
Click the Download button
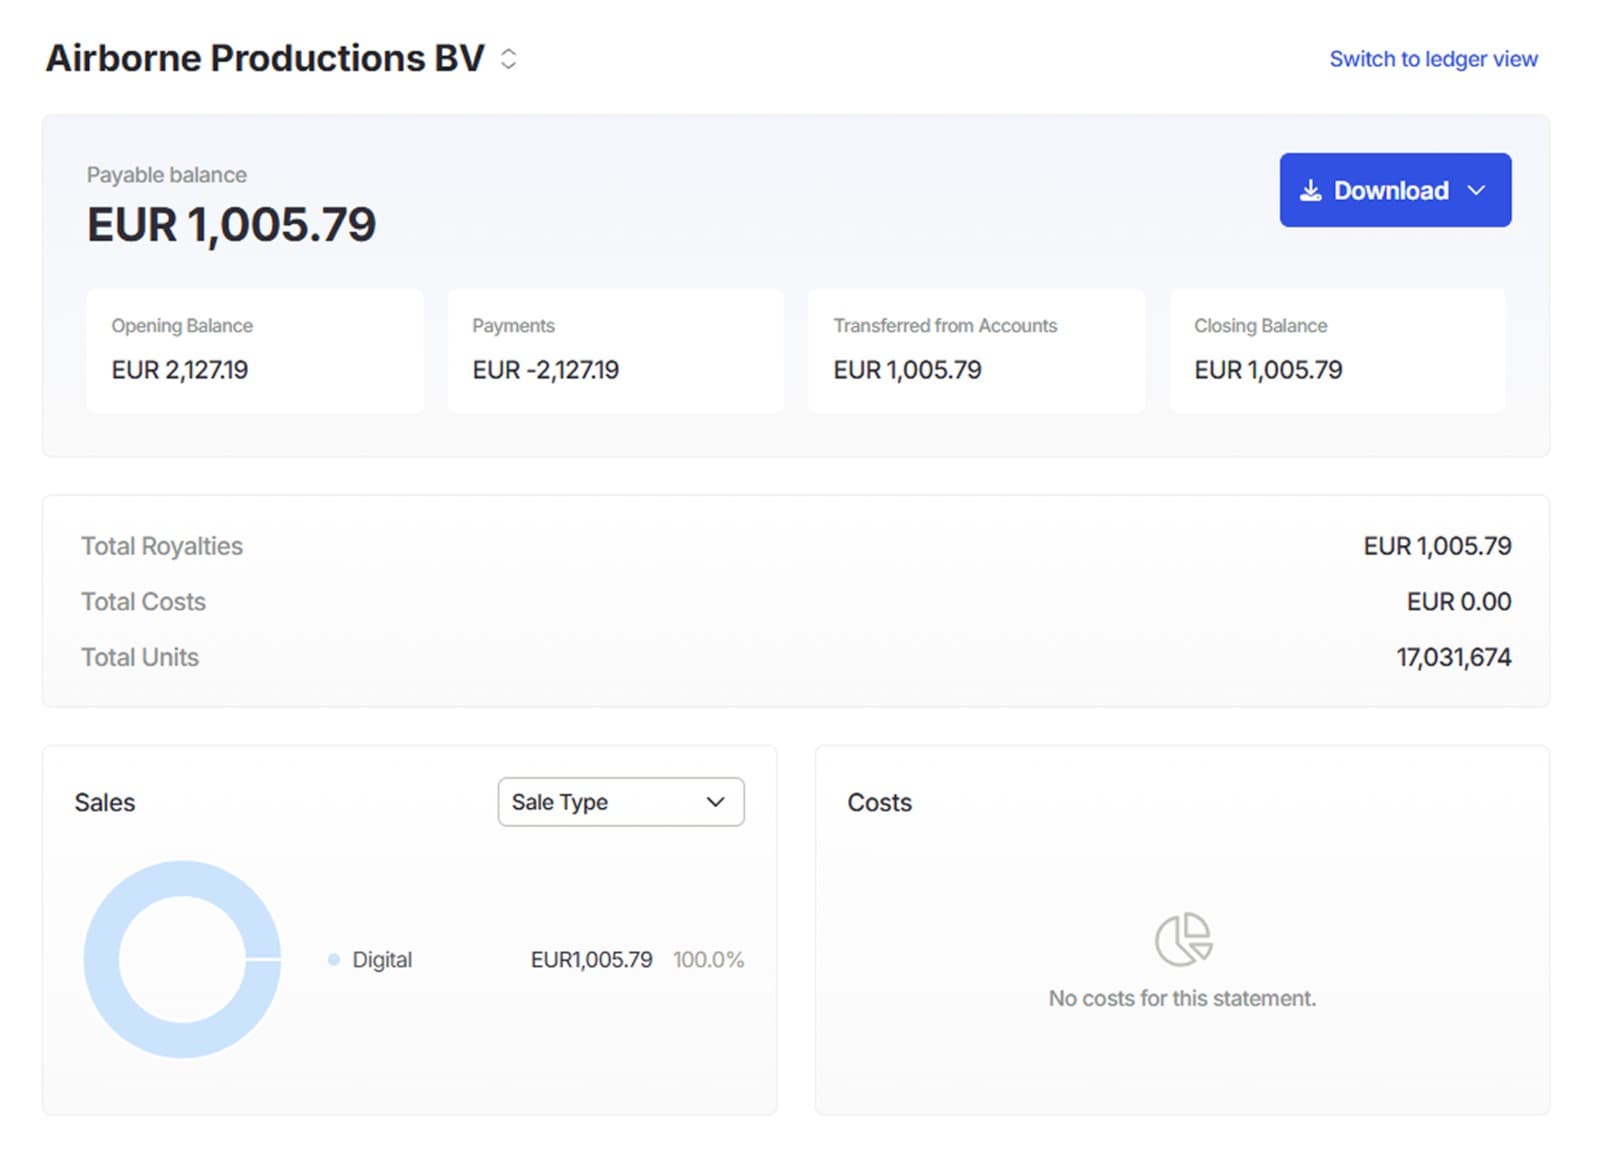pyautogui.click(x=1395, y=190)
